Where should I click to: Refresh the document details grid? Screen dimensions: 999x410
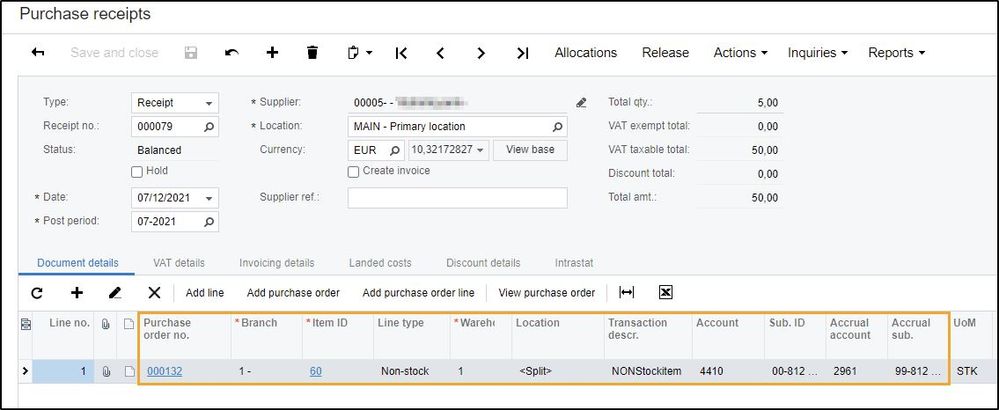click(37, 292)
